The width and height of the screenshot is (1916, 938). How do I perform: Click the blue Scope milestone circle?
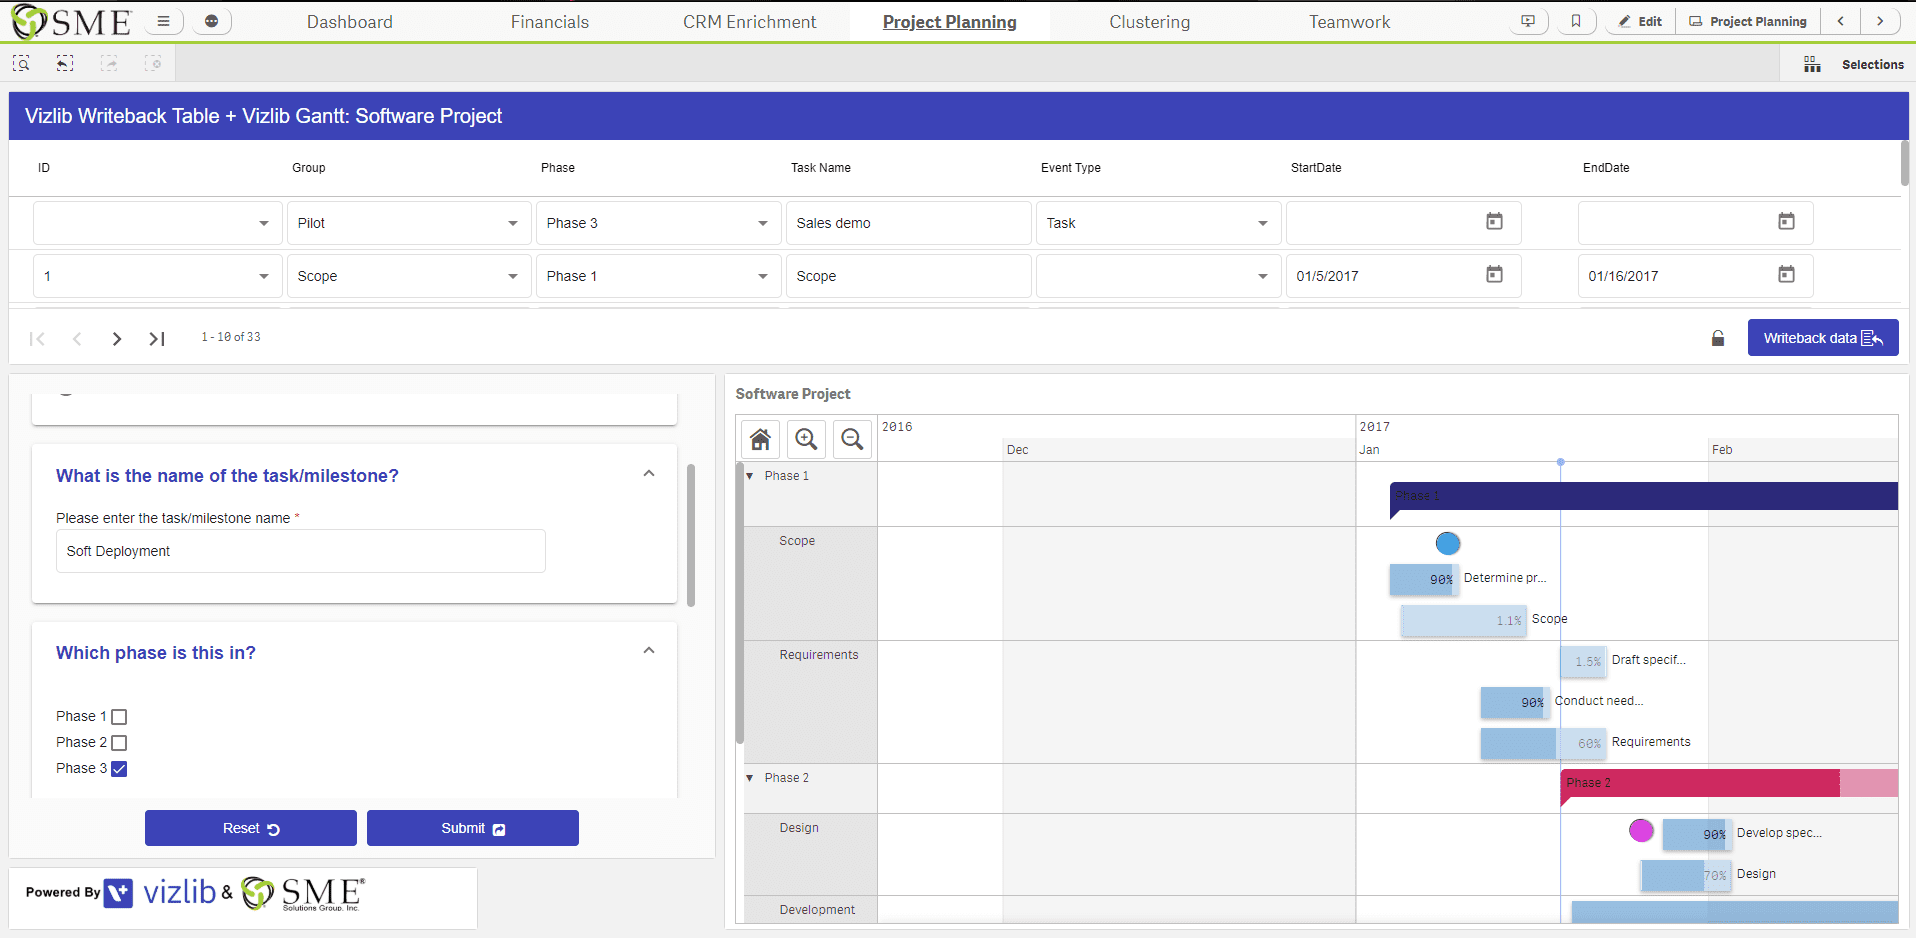coord(1448,543)
